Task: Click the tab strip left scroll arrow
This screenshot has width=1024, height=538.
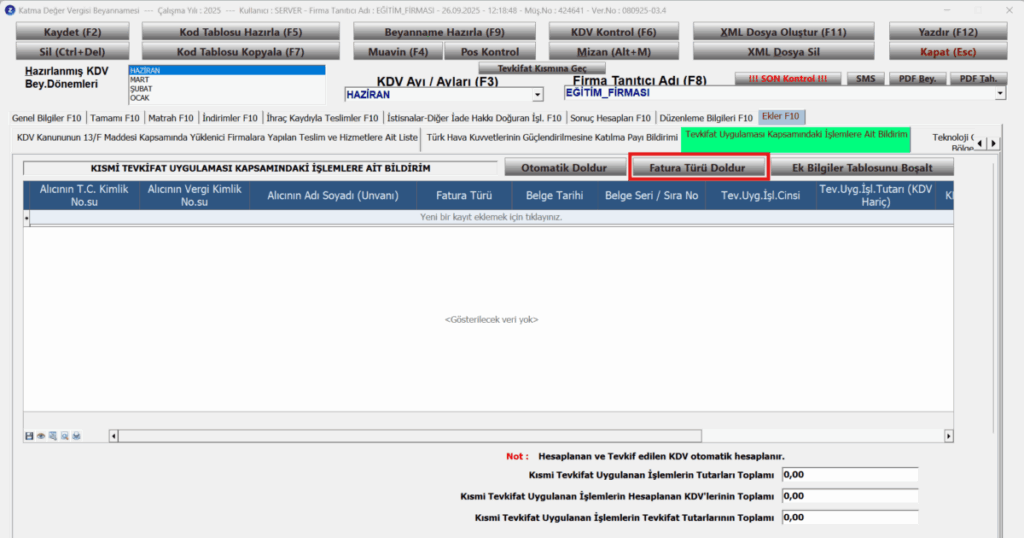Action: pyautogui.click(x=980, y=143)
